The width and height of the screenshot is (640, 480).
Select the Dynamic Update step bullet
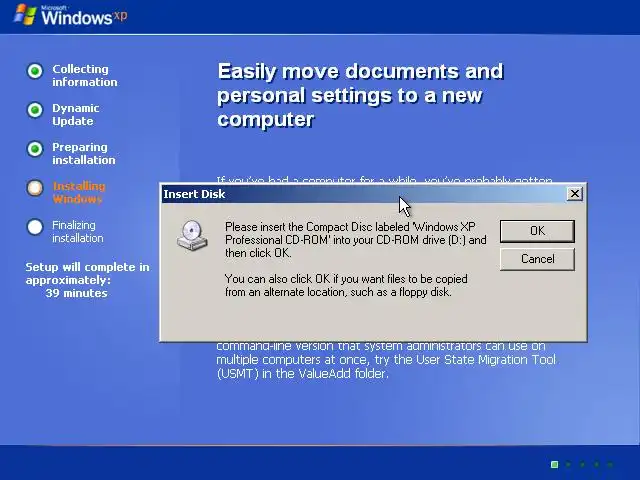tap(35, 110)
